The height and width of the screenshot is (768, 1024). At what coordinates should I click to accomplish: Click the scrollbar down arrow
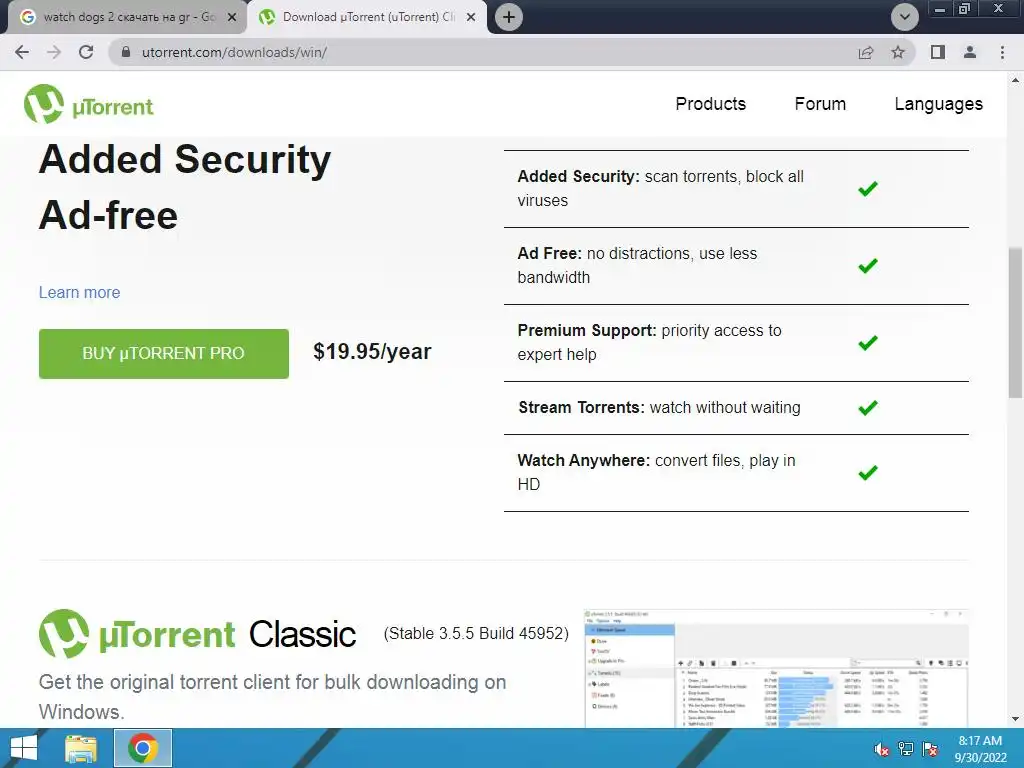1015,720
